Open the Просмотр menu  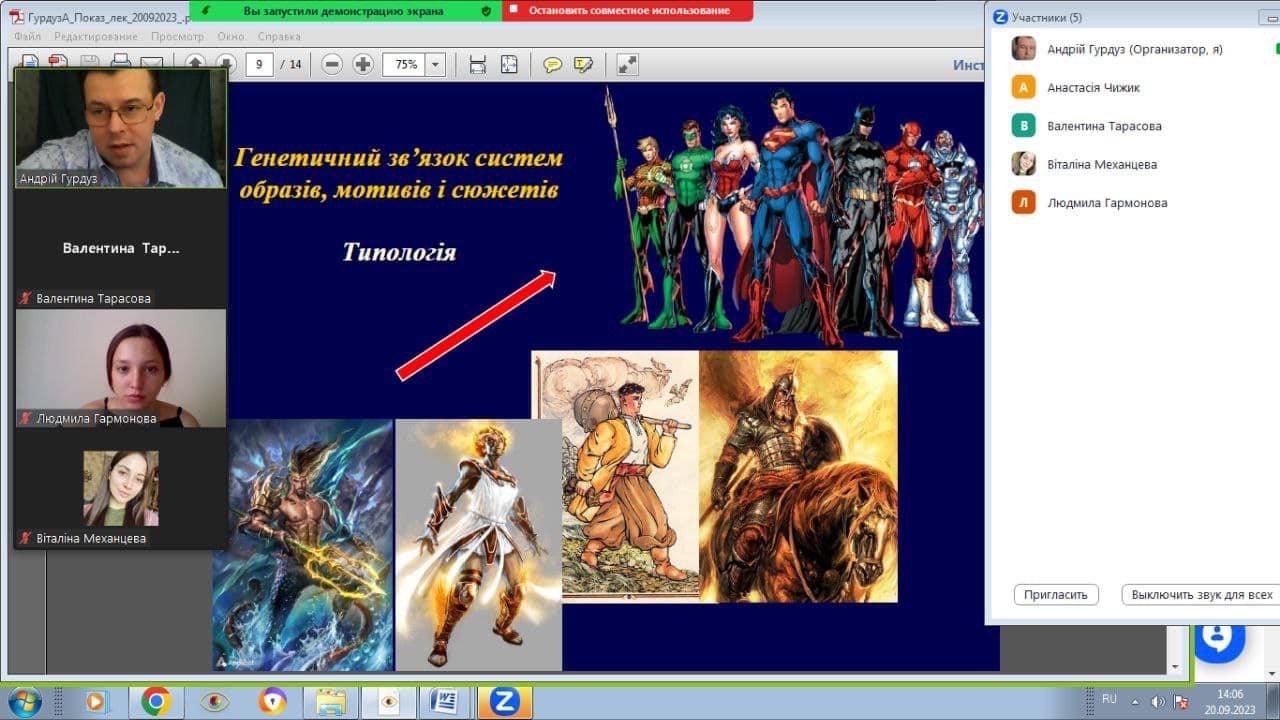pyautogui.click(x=177, y=37)
